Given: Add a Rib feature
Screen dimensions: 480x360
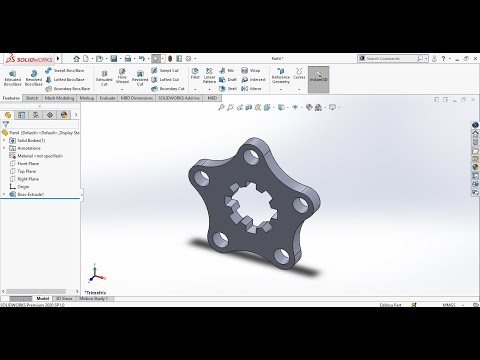Looking at the screenshot, I should pos(227,71).
